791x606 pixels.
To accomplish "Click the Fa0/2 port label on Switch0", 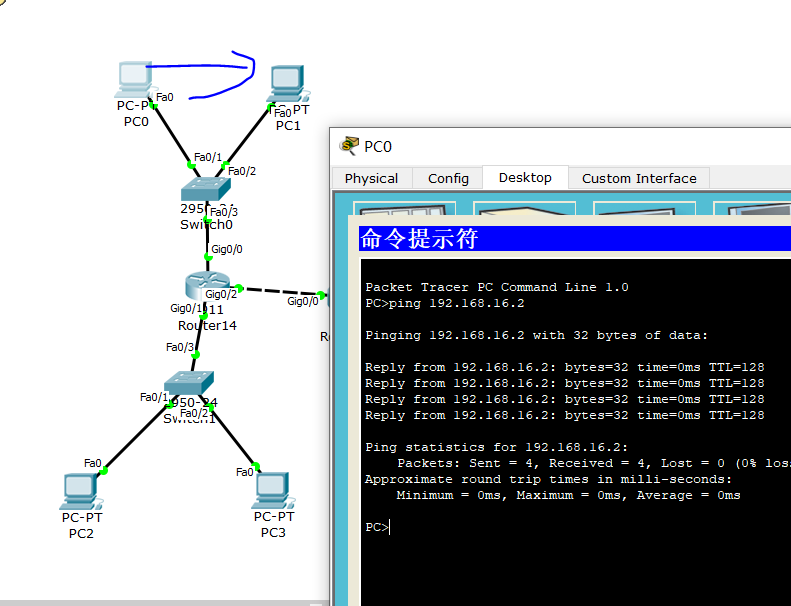I will [242, 172].
